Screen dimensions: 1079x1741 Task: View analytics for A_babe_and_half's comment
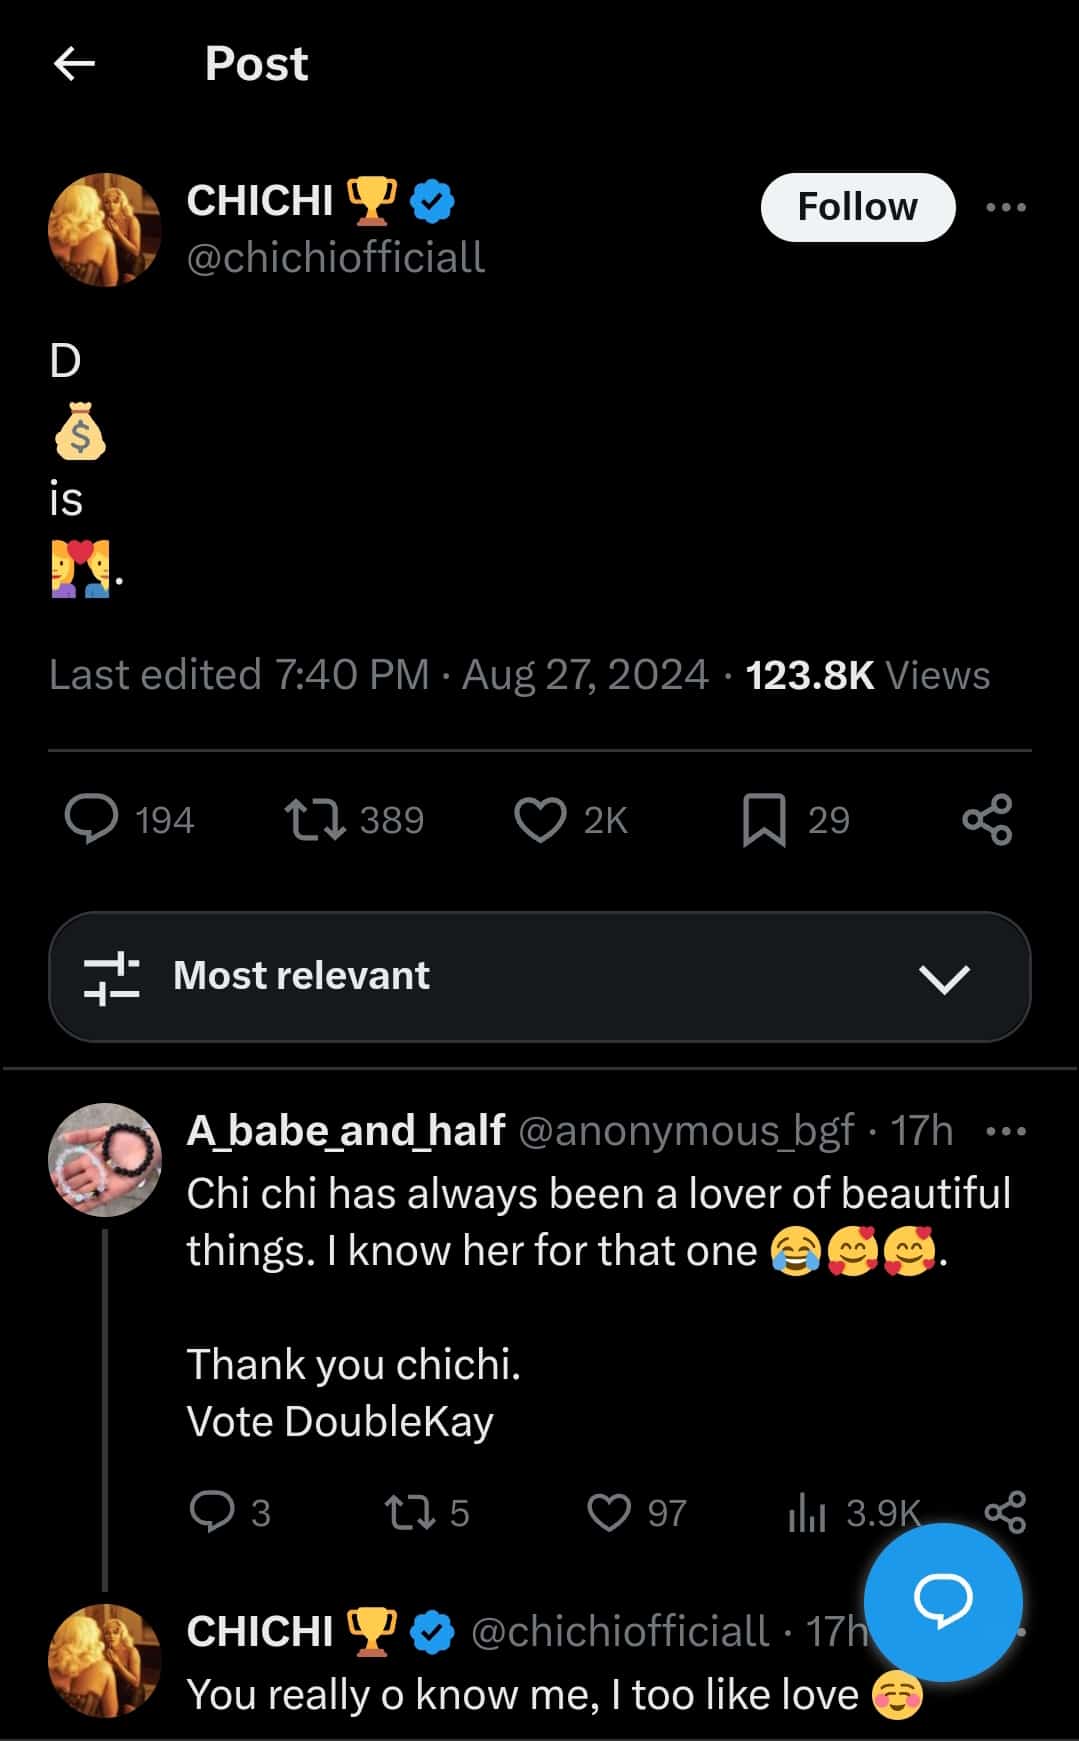[807, 1512]
